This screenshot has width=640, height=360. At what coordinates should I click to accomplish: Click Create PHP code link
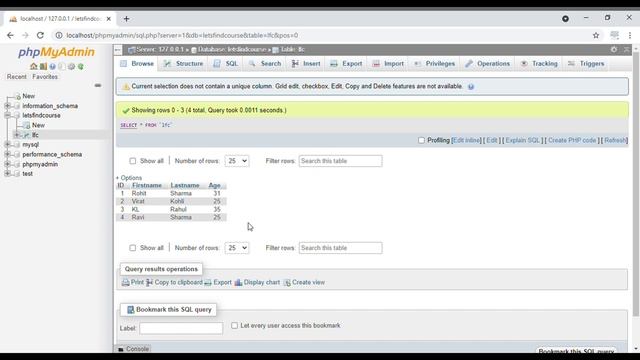coord(572,140)
